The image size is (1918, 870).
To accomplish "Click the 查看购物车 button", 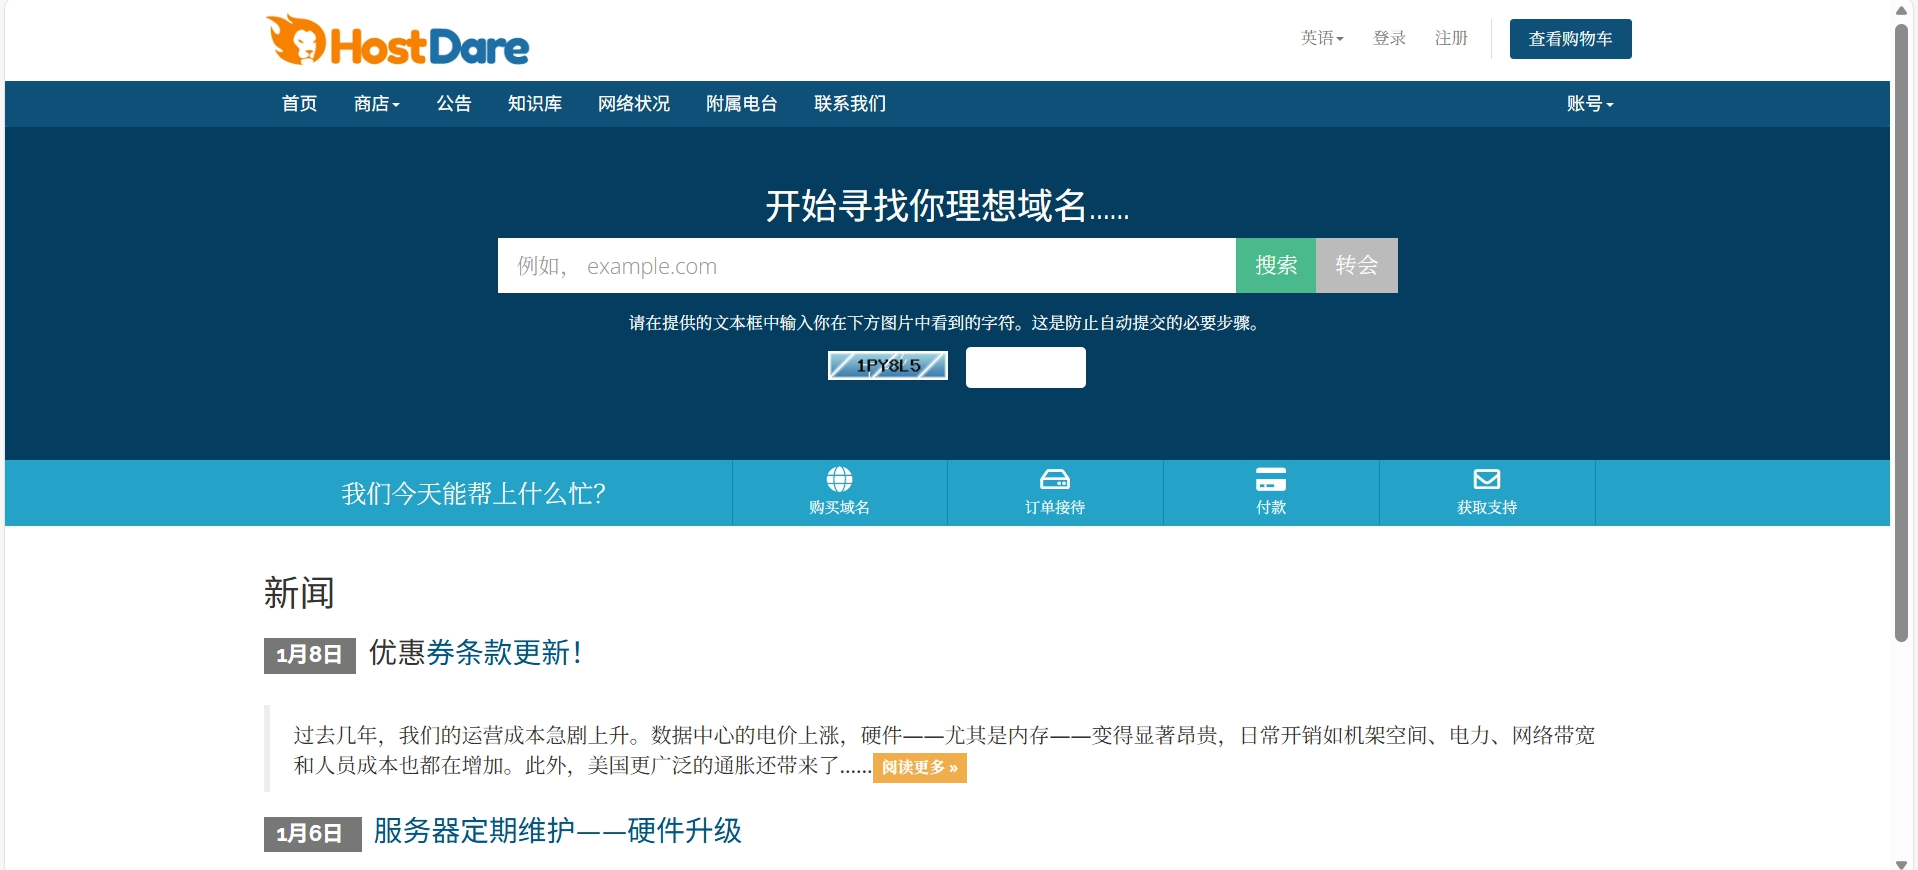I will [1570, 39].
